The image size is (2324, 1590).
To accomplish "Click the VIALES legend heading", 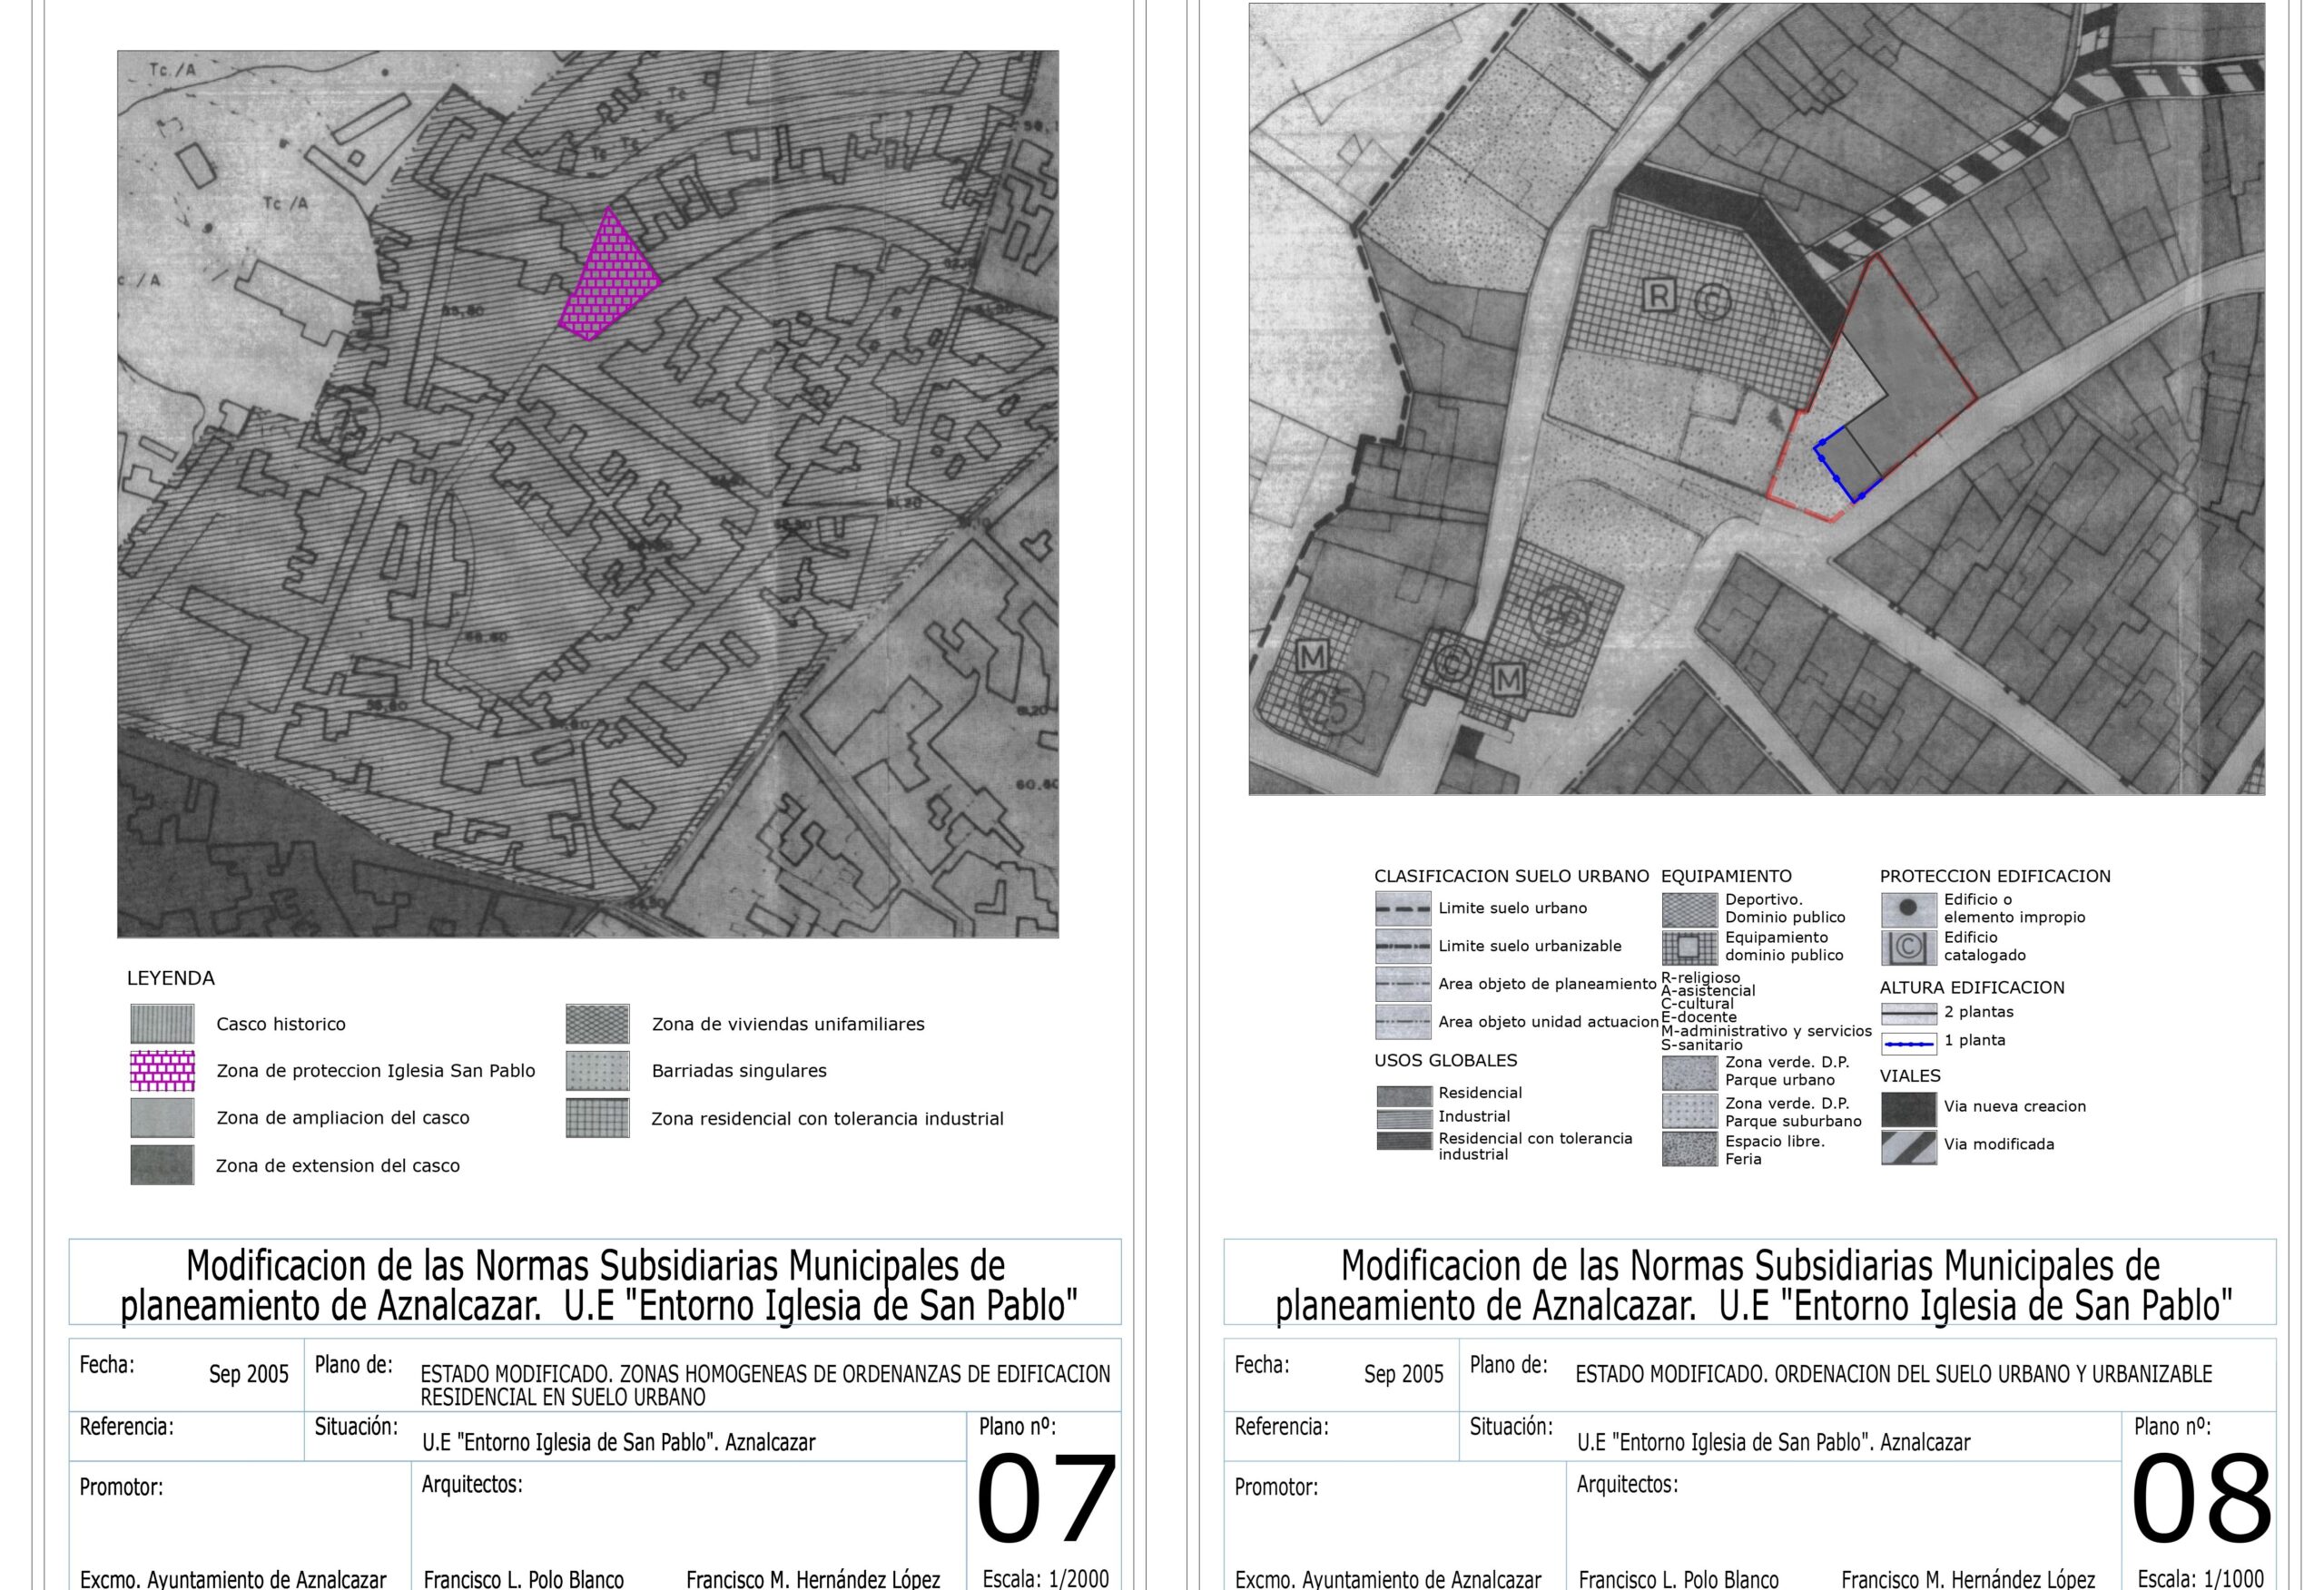I will (x=1910, y=1076).
